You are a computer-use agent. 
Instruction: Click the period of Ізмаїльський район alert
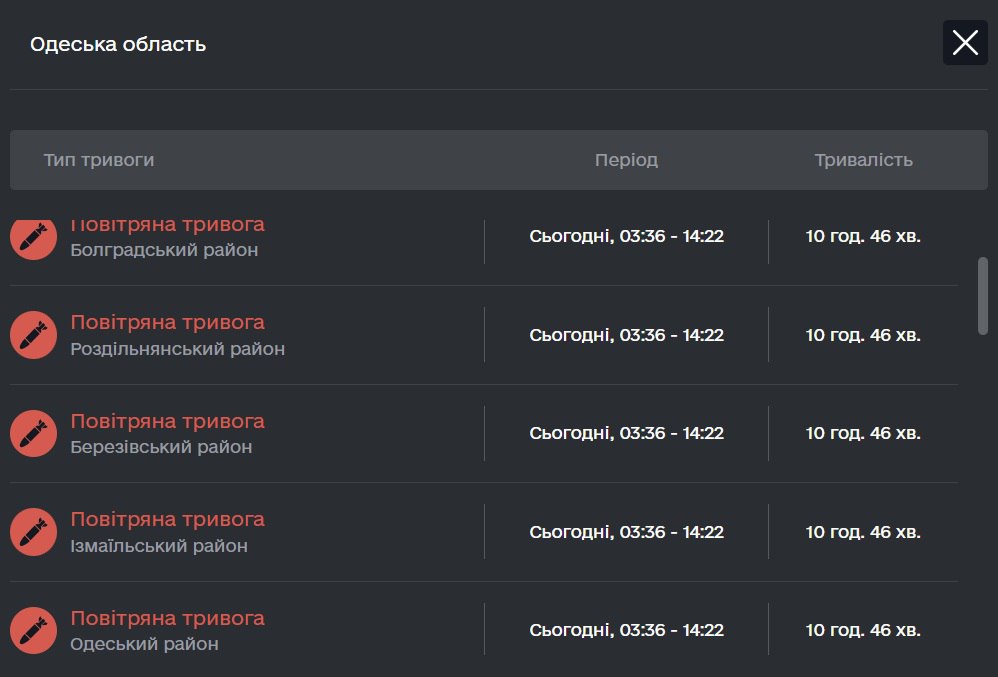626,532
